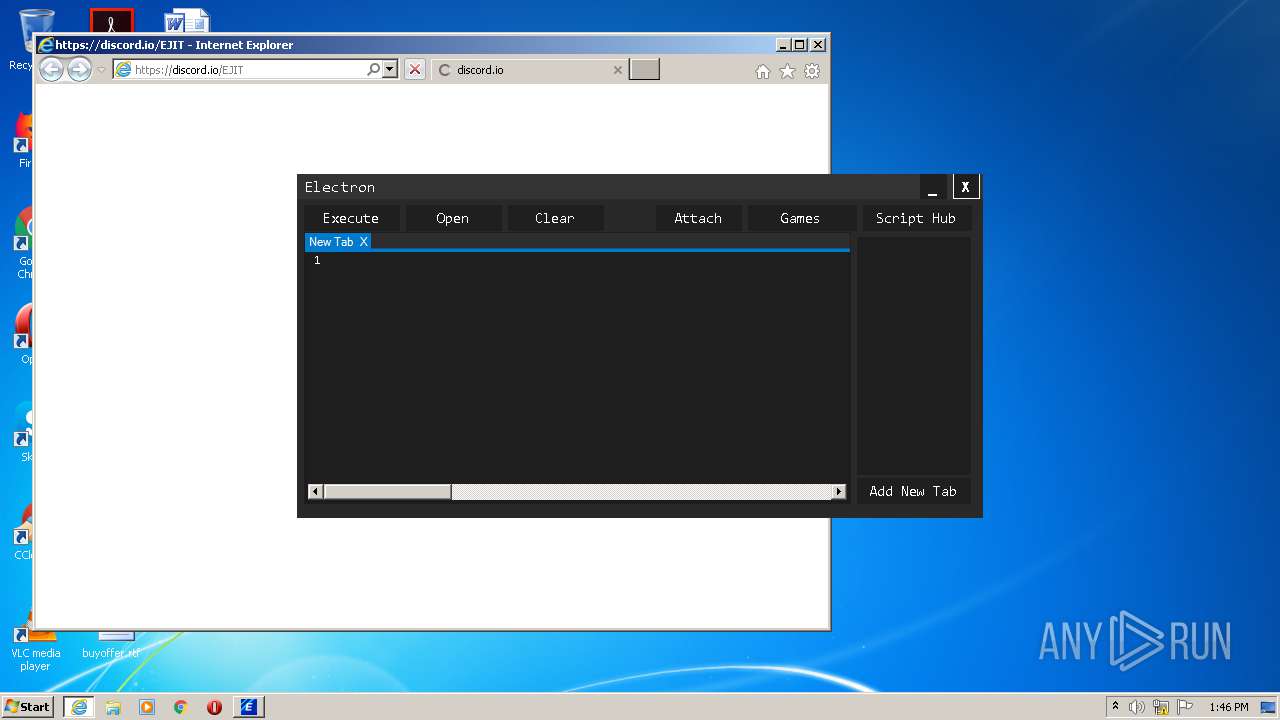
Task: Open Windows Media Player from taskbar
Action: coord(147,707)
